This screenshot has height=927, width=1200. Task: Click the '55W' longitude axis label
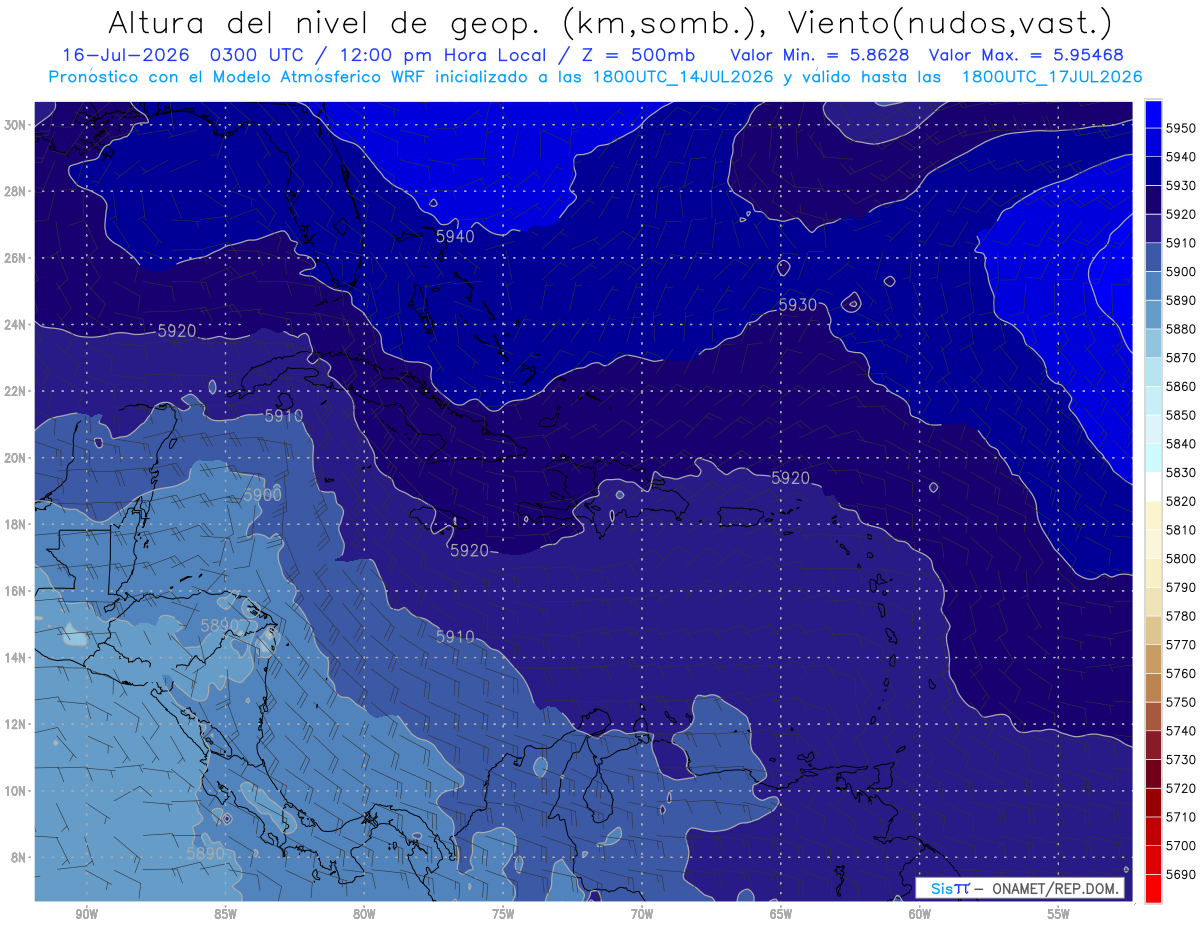pos(1059,914)
